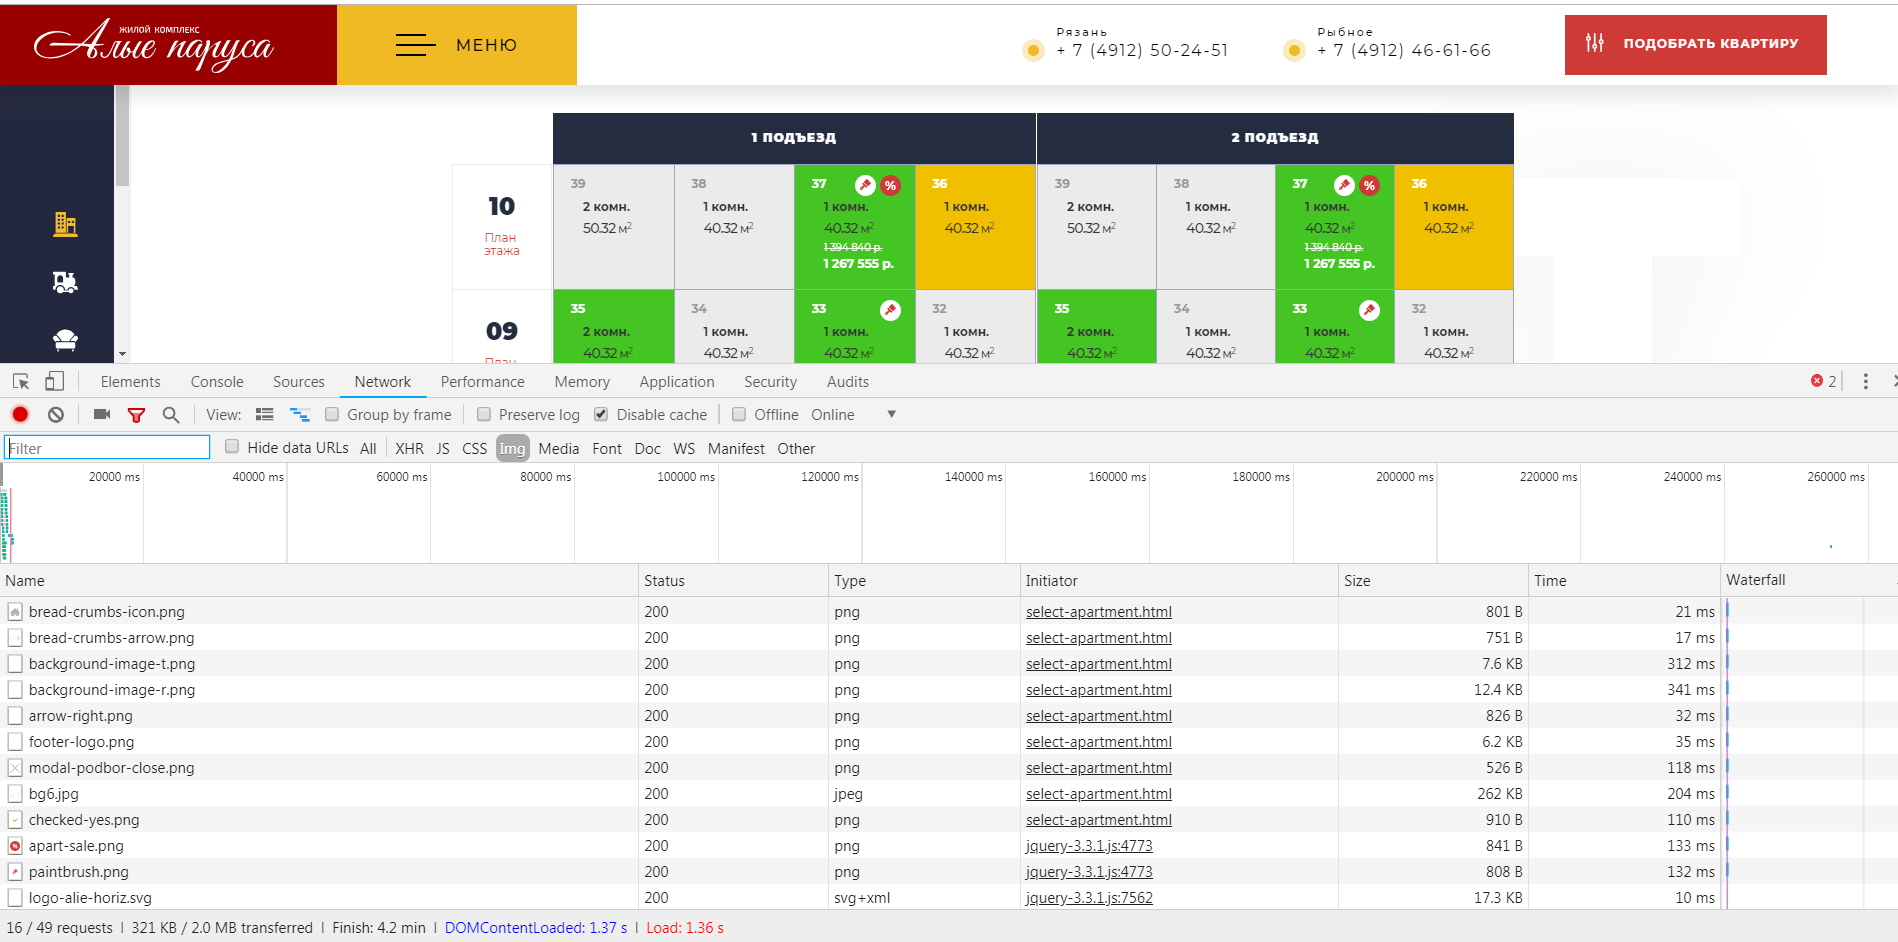The width and height of the screenshot is (1898, 942).
Task: Click ПОДОБРАТЬ КВАРТИРУ button
Action: pyautogui.click(x=1695, y=44)
